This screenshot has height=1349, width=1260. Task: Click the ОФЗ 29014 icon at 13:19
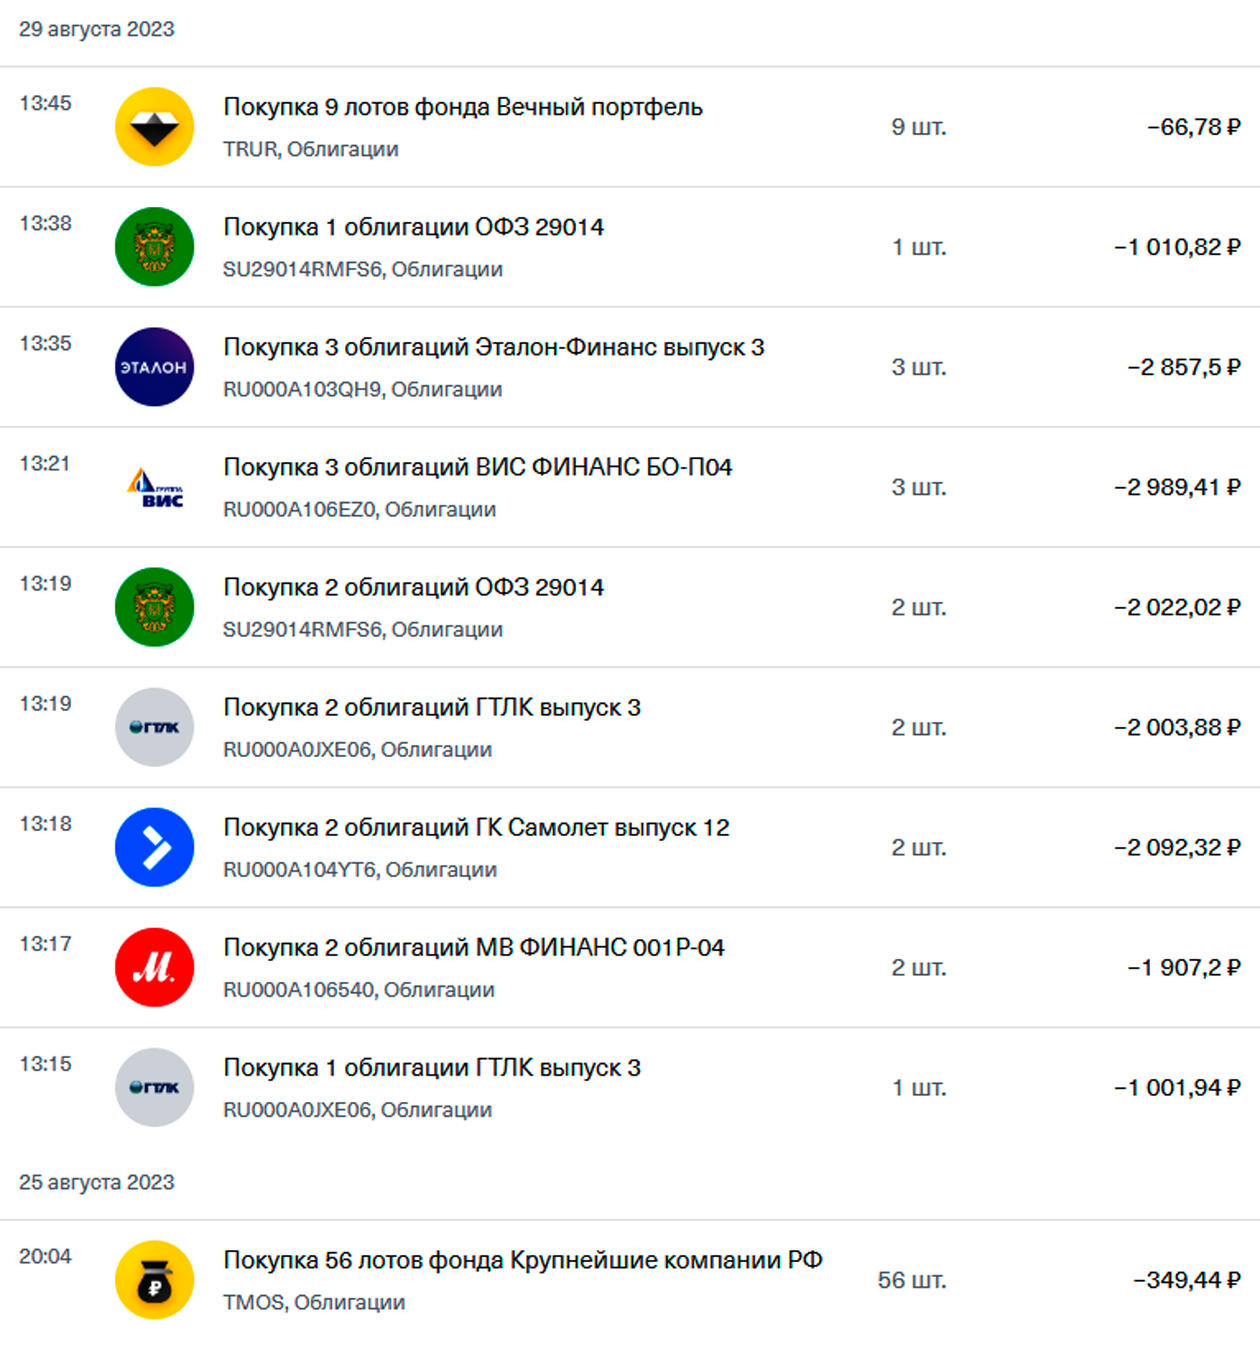(154, 607)
